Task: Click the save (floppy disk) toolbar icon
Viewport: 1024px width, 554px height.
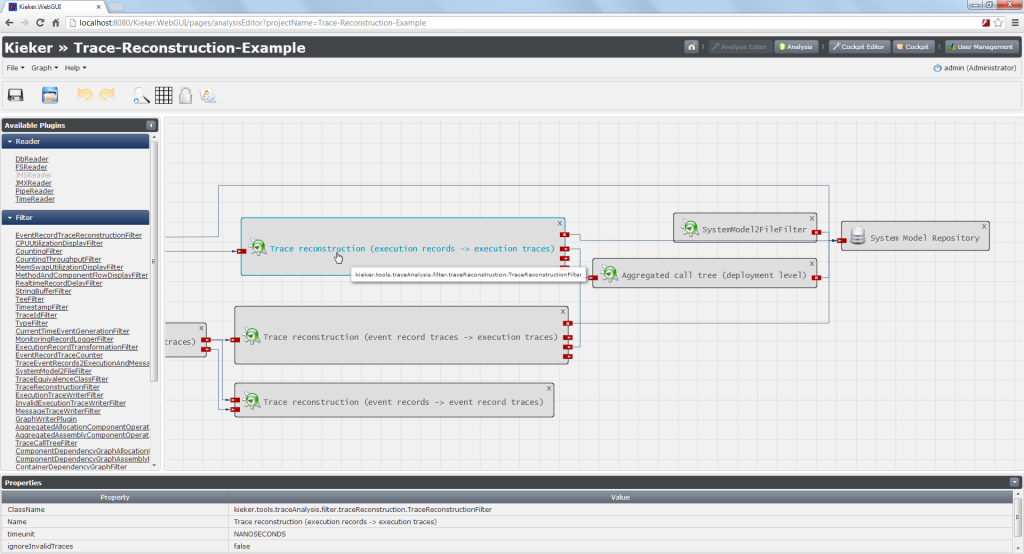Action: (x=16, y=95)
